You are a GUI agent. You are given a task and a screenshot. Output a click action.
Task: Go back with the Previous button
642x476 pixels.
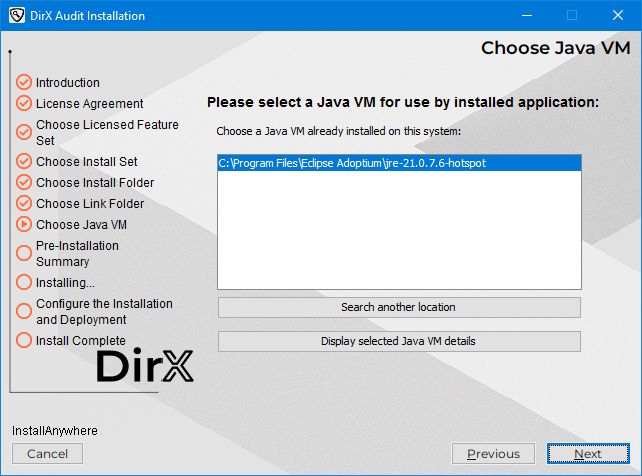pyautogui.click(x=492, y=454)
